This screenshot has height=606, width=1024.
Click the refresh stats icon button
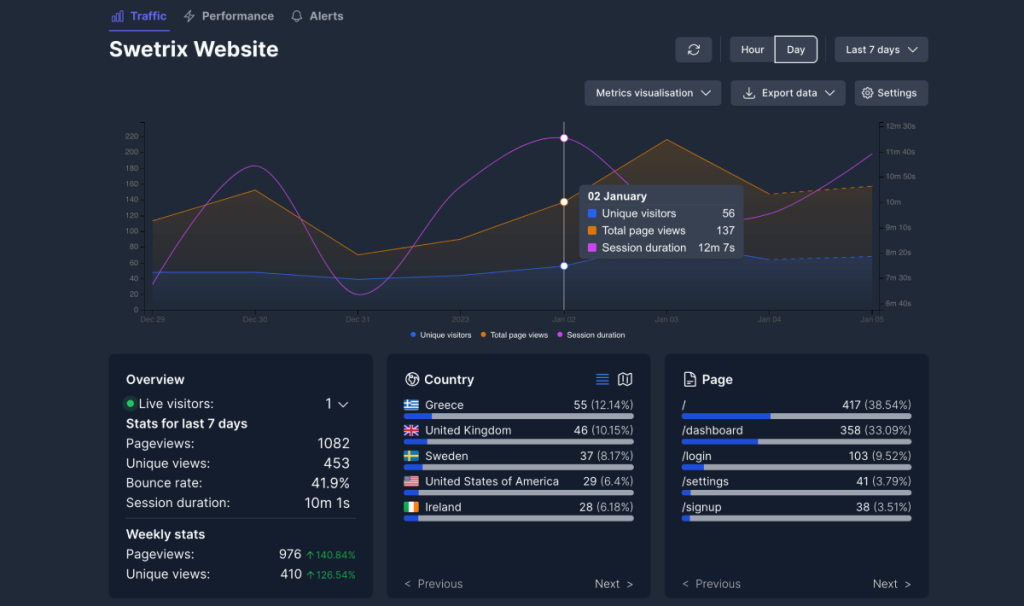pos(694,50)
